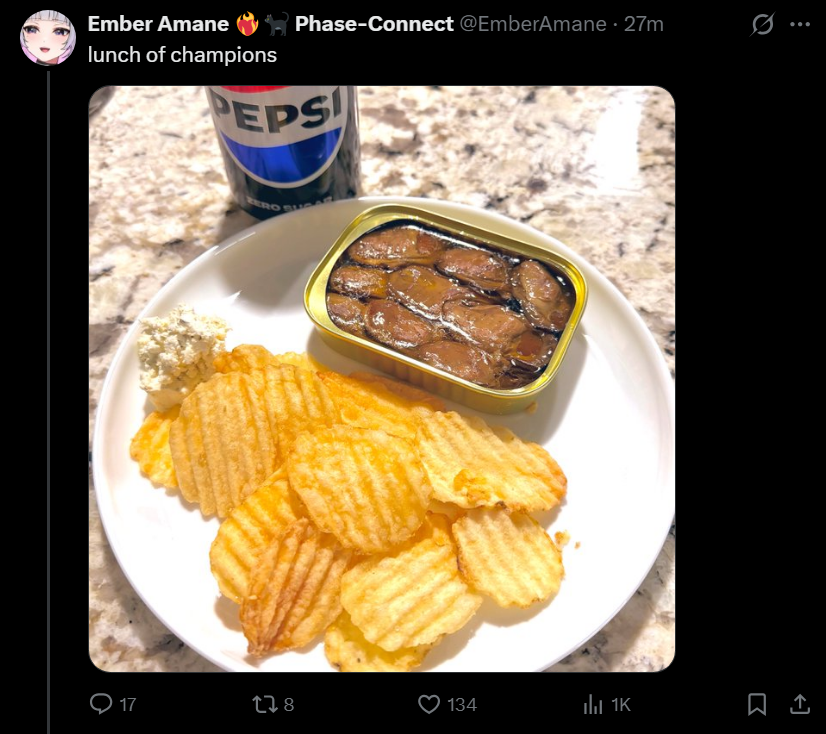Click the share upload arrow icon
This screenshot has height=734, width=826.
[800, 704]
